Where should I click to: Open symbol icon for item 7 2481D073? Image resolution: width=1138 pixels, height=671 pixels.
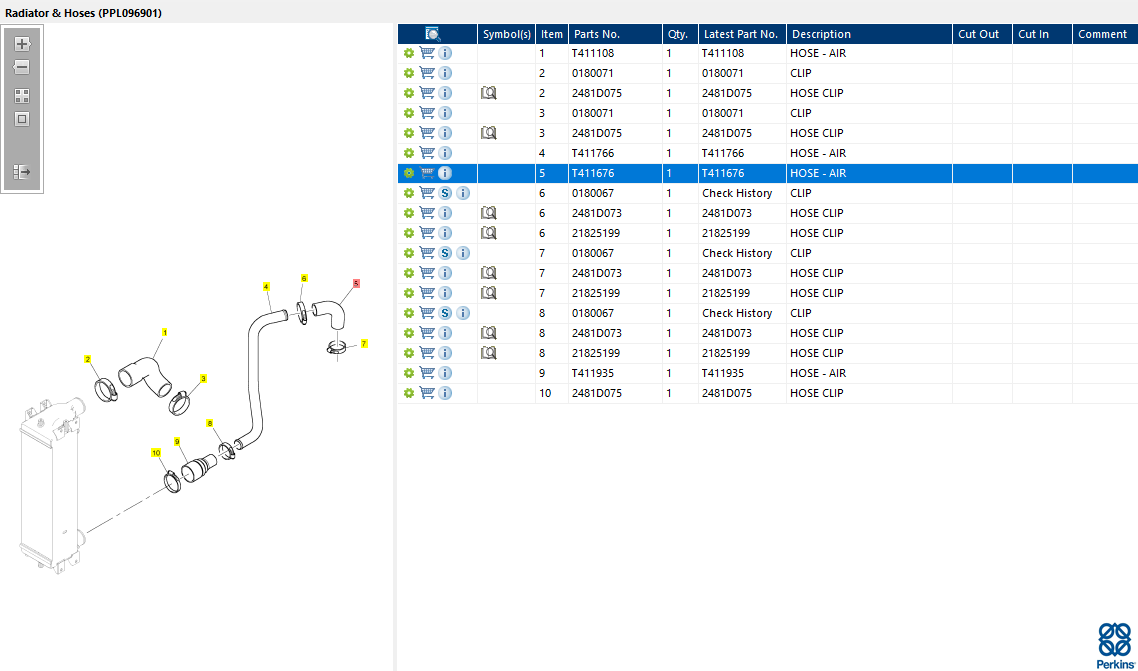pyautogui.click(x=488, y=273)
